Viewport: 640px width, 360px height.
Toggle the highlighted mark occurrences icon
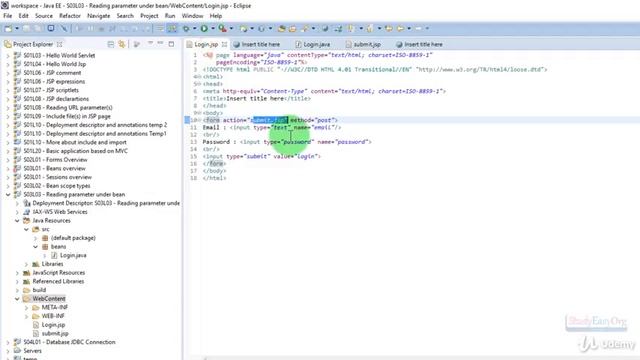pos(172,29)
